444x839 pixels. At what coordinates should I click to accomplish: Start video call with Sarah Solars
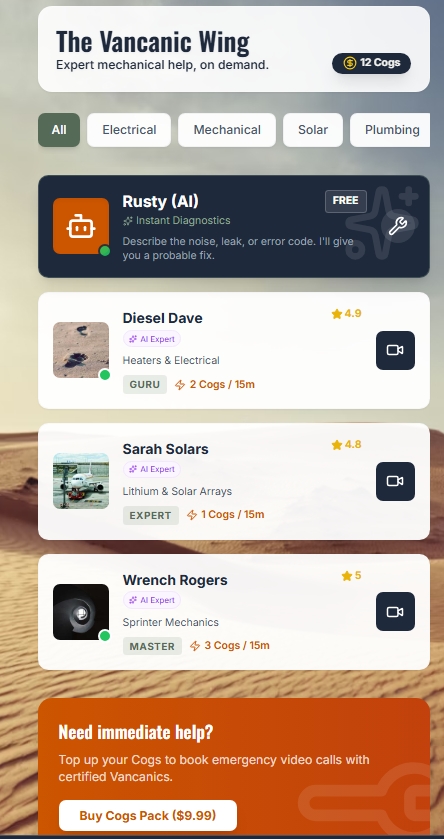395,482
